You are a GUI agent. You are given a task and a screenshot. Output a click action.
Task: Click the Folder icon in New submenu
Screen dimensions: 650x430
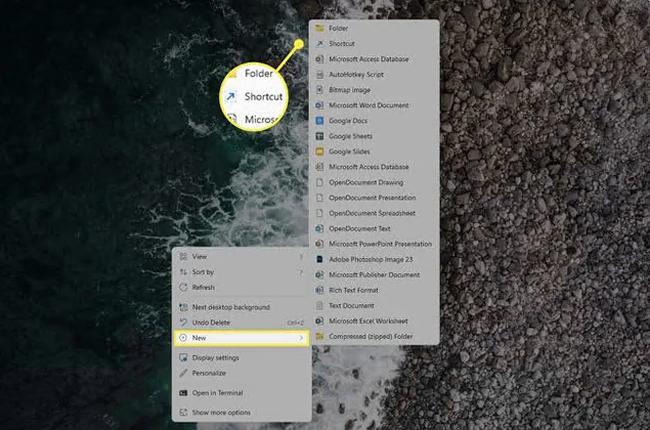pos(319,29)
